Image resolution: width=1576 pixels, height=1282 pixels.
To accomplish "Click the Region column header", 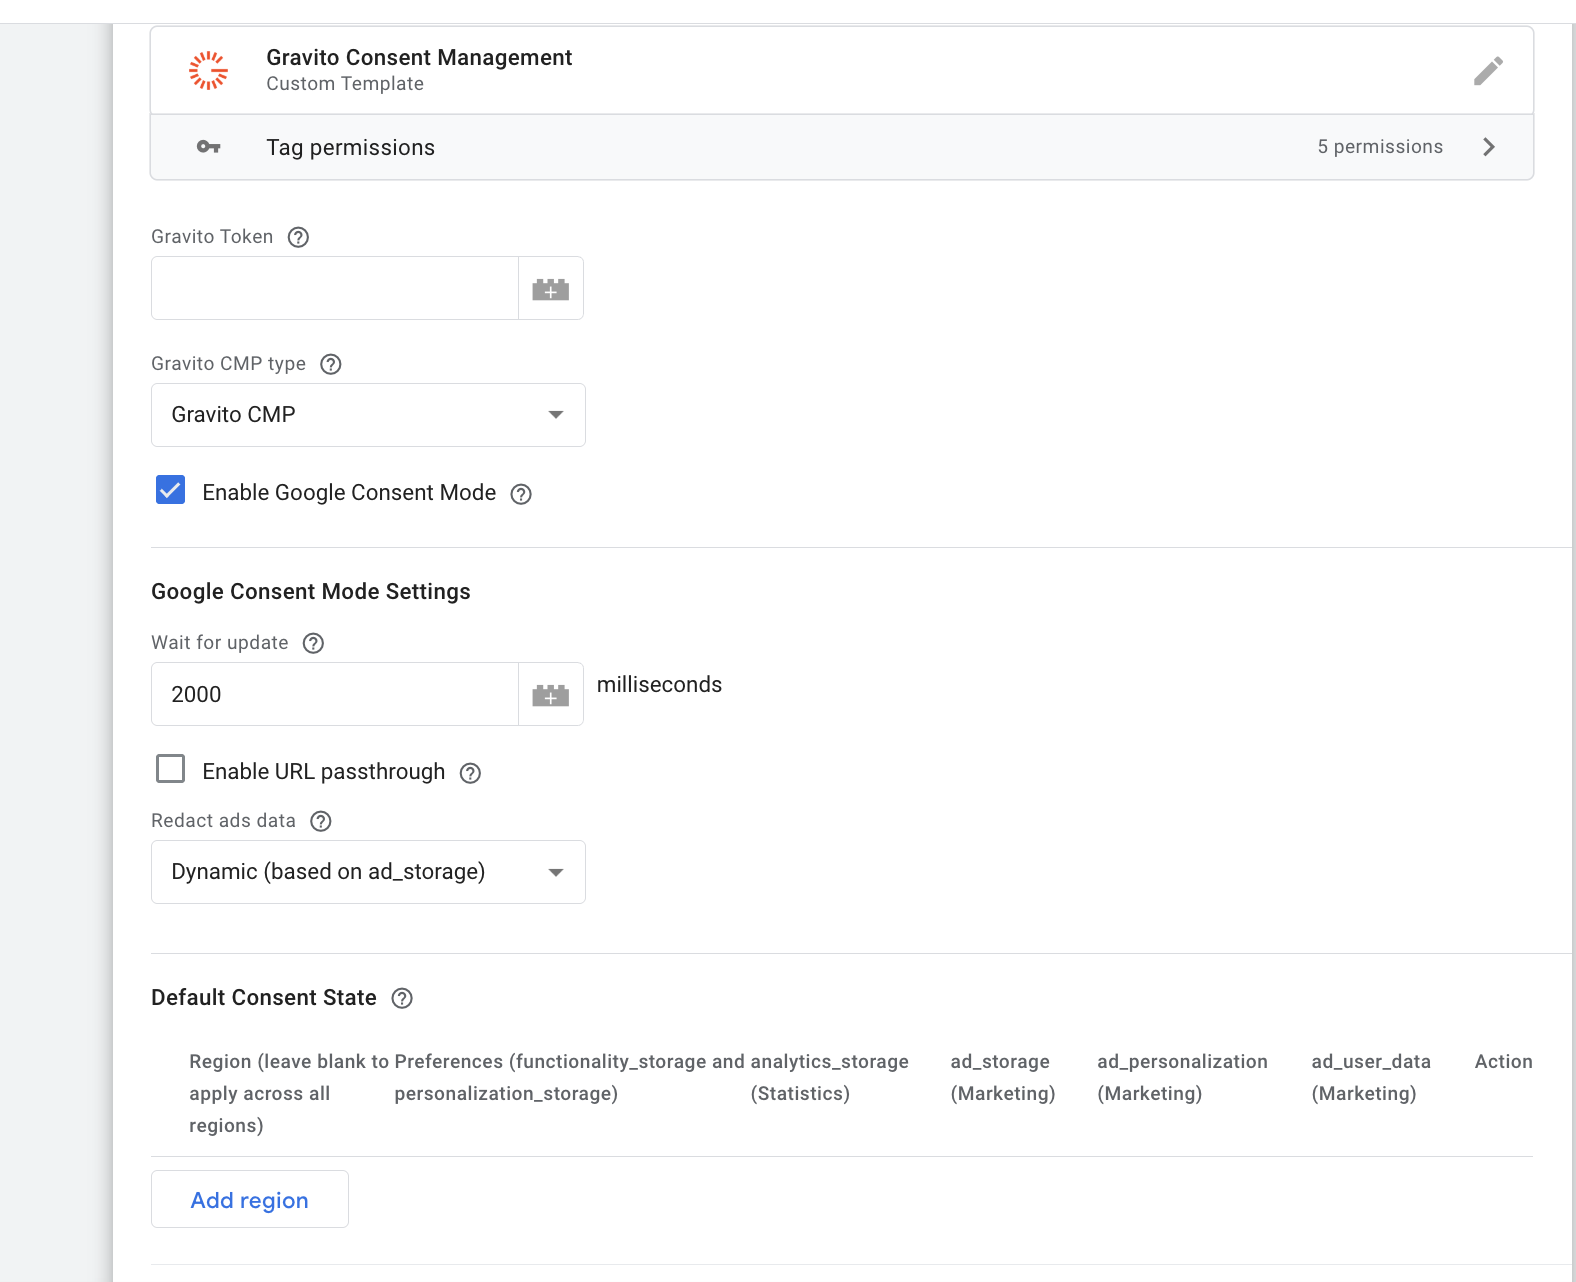I will [x=289, y=1093].
